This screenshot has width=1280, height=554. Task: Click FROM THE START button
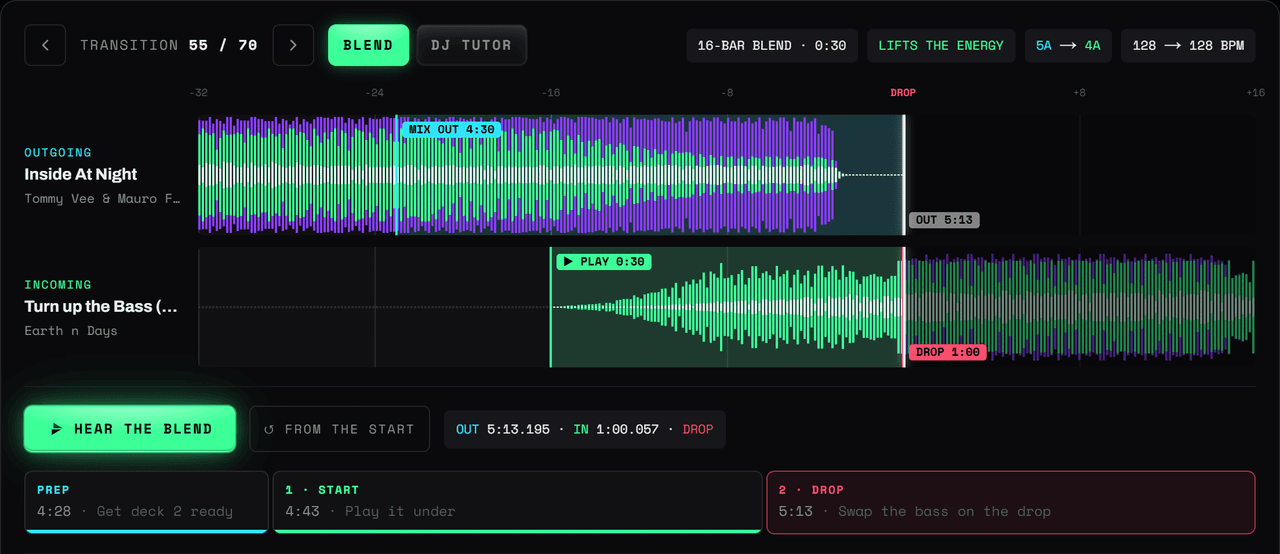pos(339,429)
